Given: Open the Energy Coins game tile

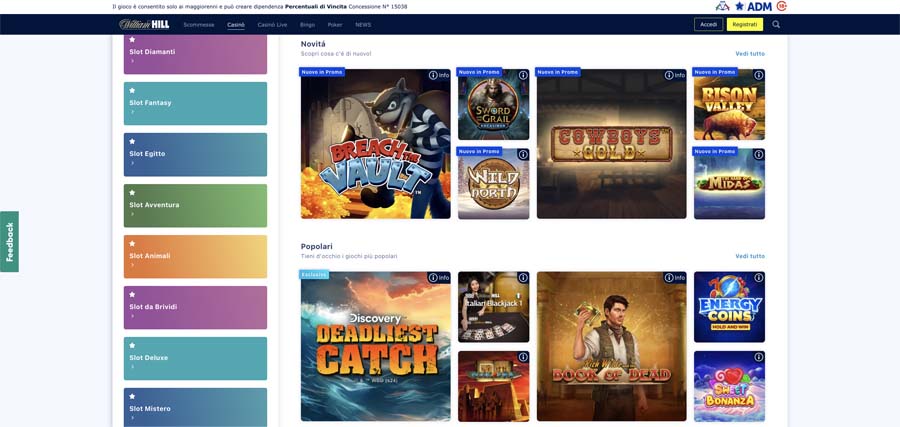Looking at the screenshot, I should pos(730,307).
